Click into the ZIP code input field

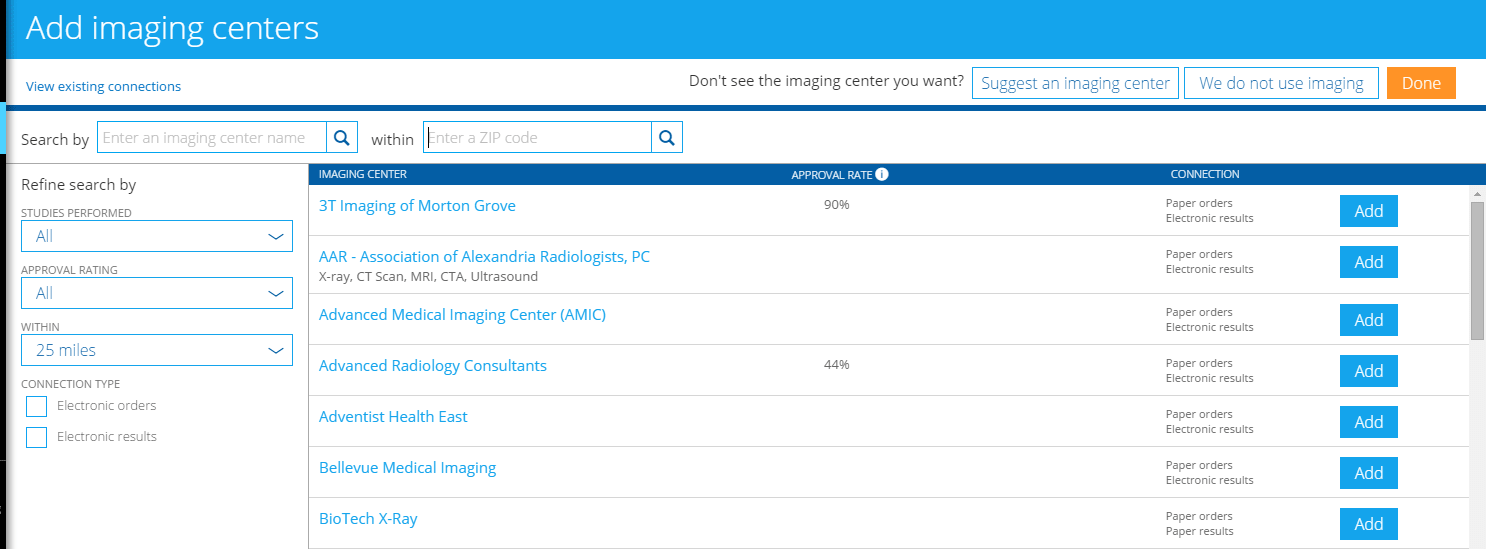coord(537,138)
